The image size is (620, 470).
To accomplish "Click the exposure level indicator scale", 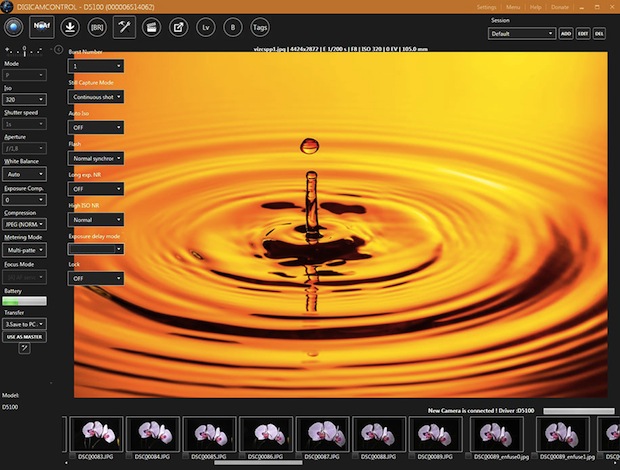I will pos(24,51).
